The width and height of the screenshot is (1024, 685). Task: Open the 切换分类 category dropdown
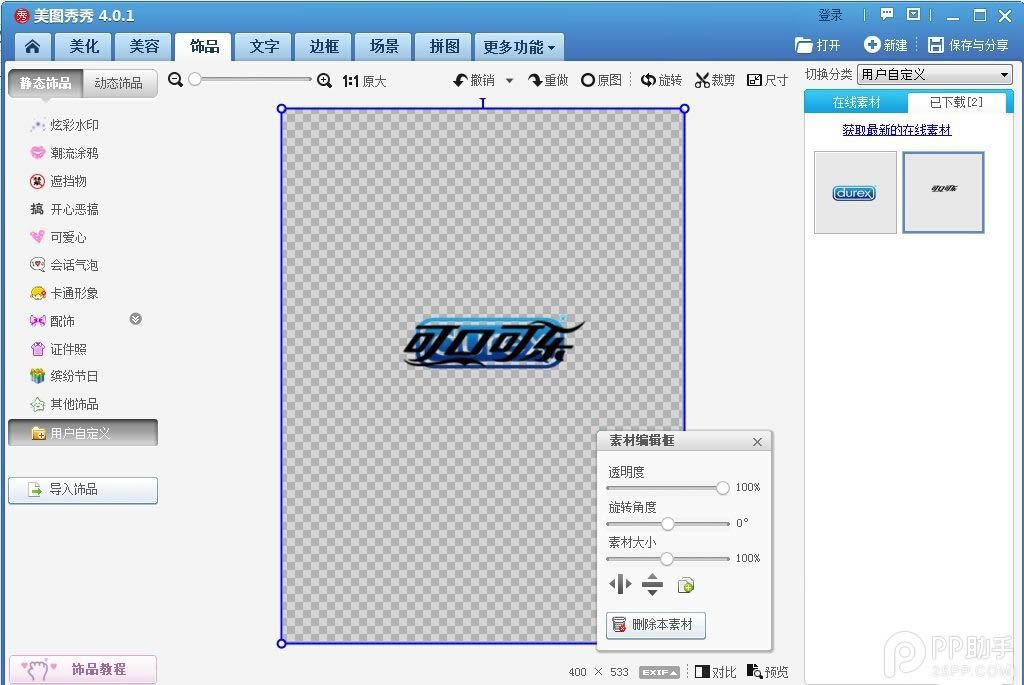point(935,74)
